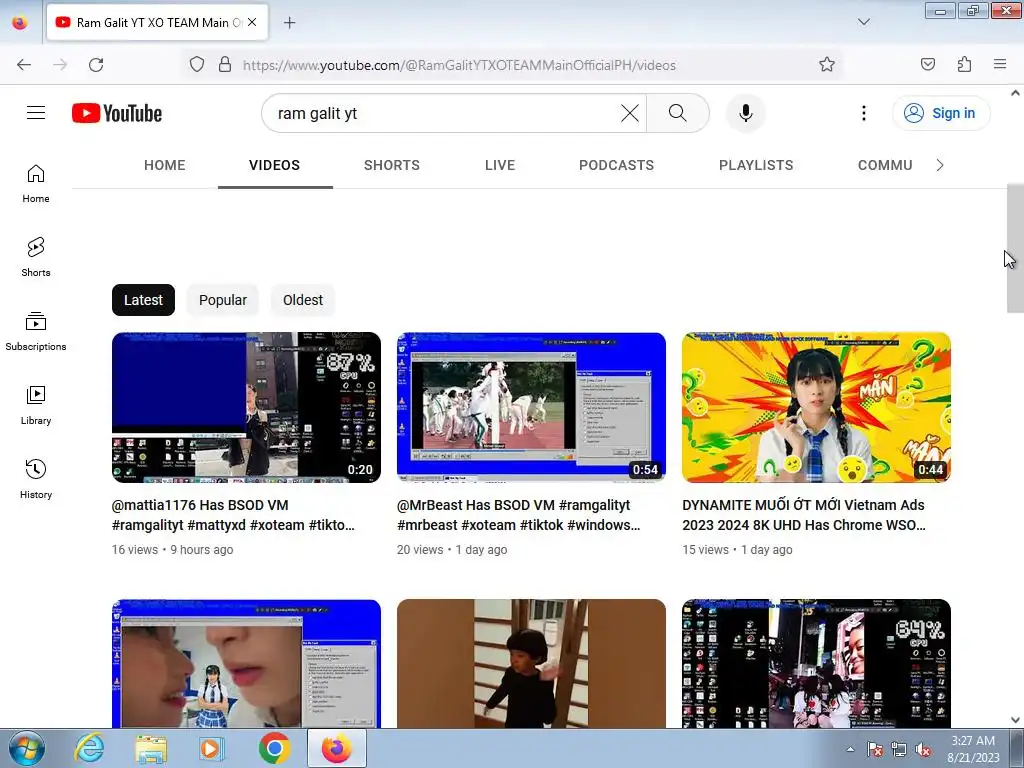Click the magnifier search button
This screenshot has height=768, width=1024.
pyautogui.click(x=678, y=113)
